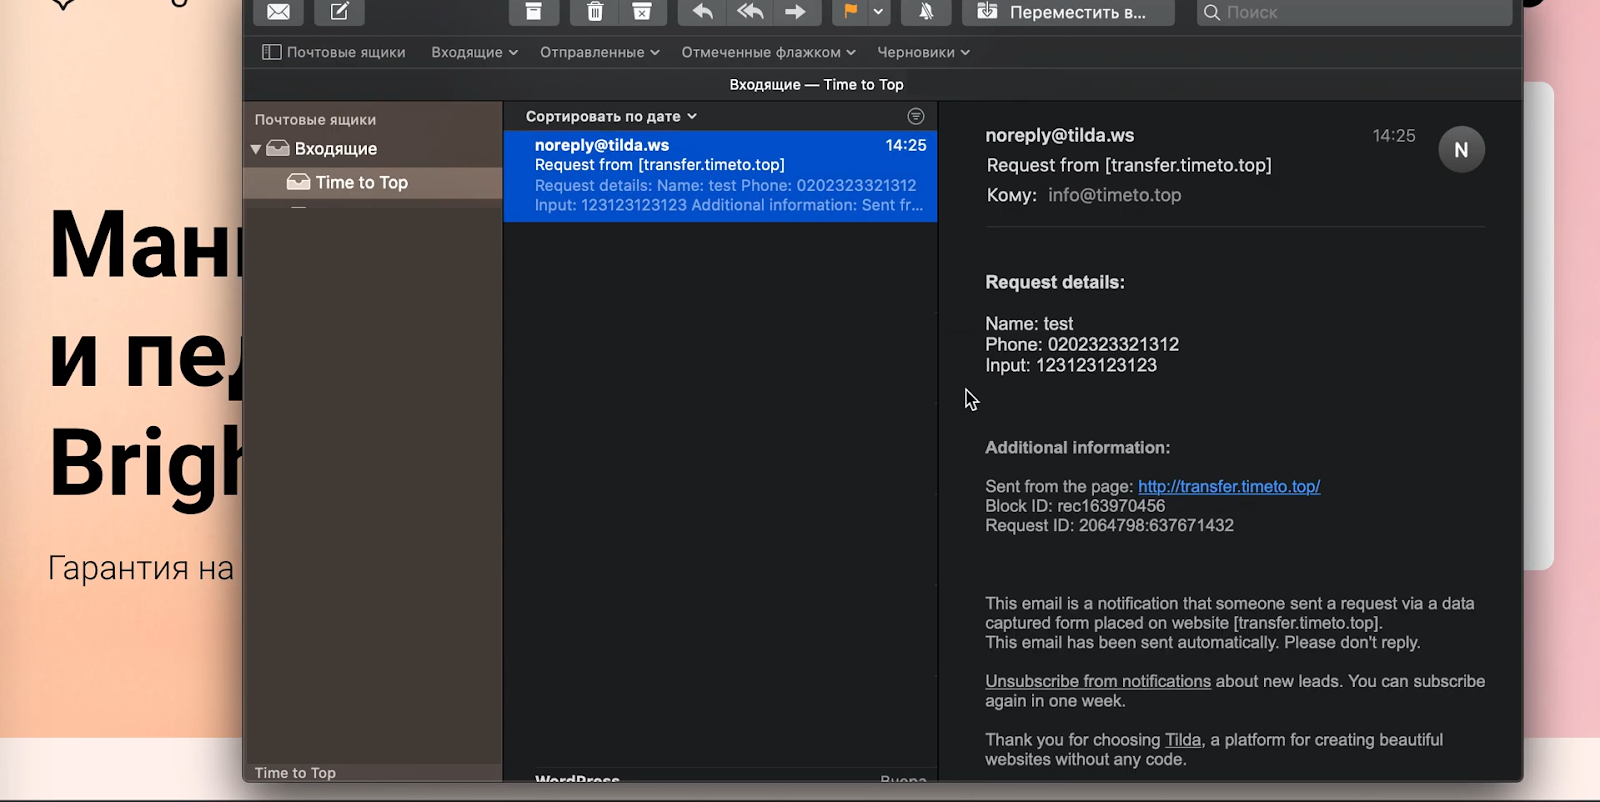Flag the message with orange flag
Image resolution: width=1600 pixels, height=802 pixels.
point(850,12)
